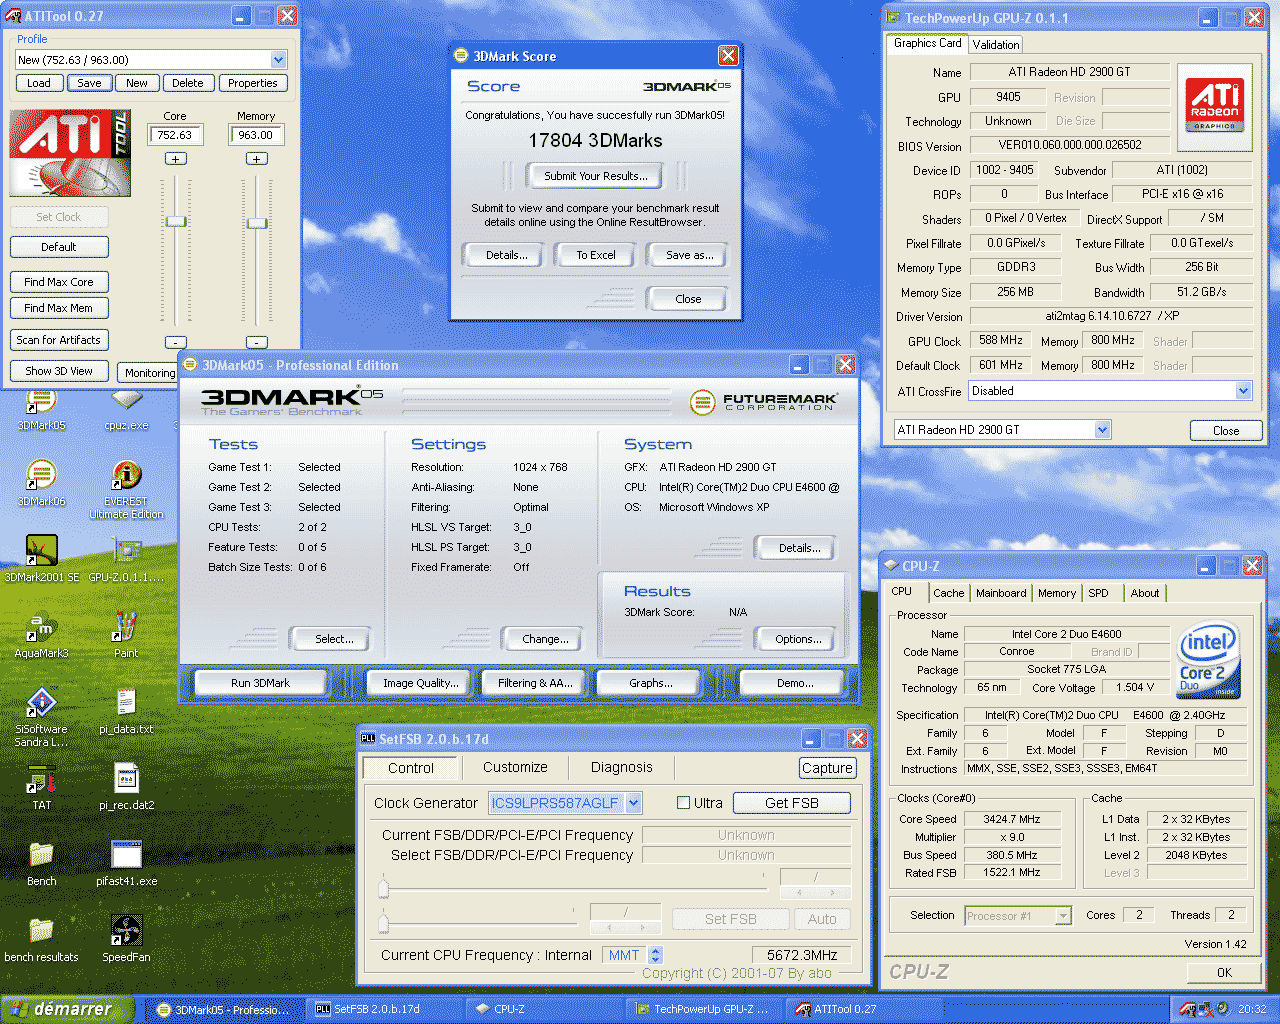Switch to TechPowerUp GPU-Z taskbar button
The height and width of the screenshot is (1024, 1280).
[705, 1009]
